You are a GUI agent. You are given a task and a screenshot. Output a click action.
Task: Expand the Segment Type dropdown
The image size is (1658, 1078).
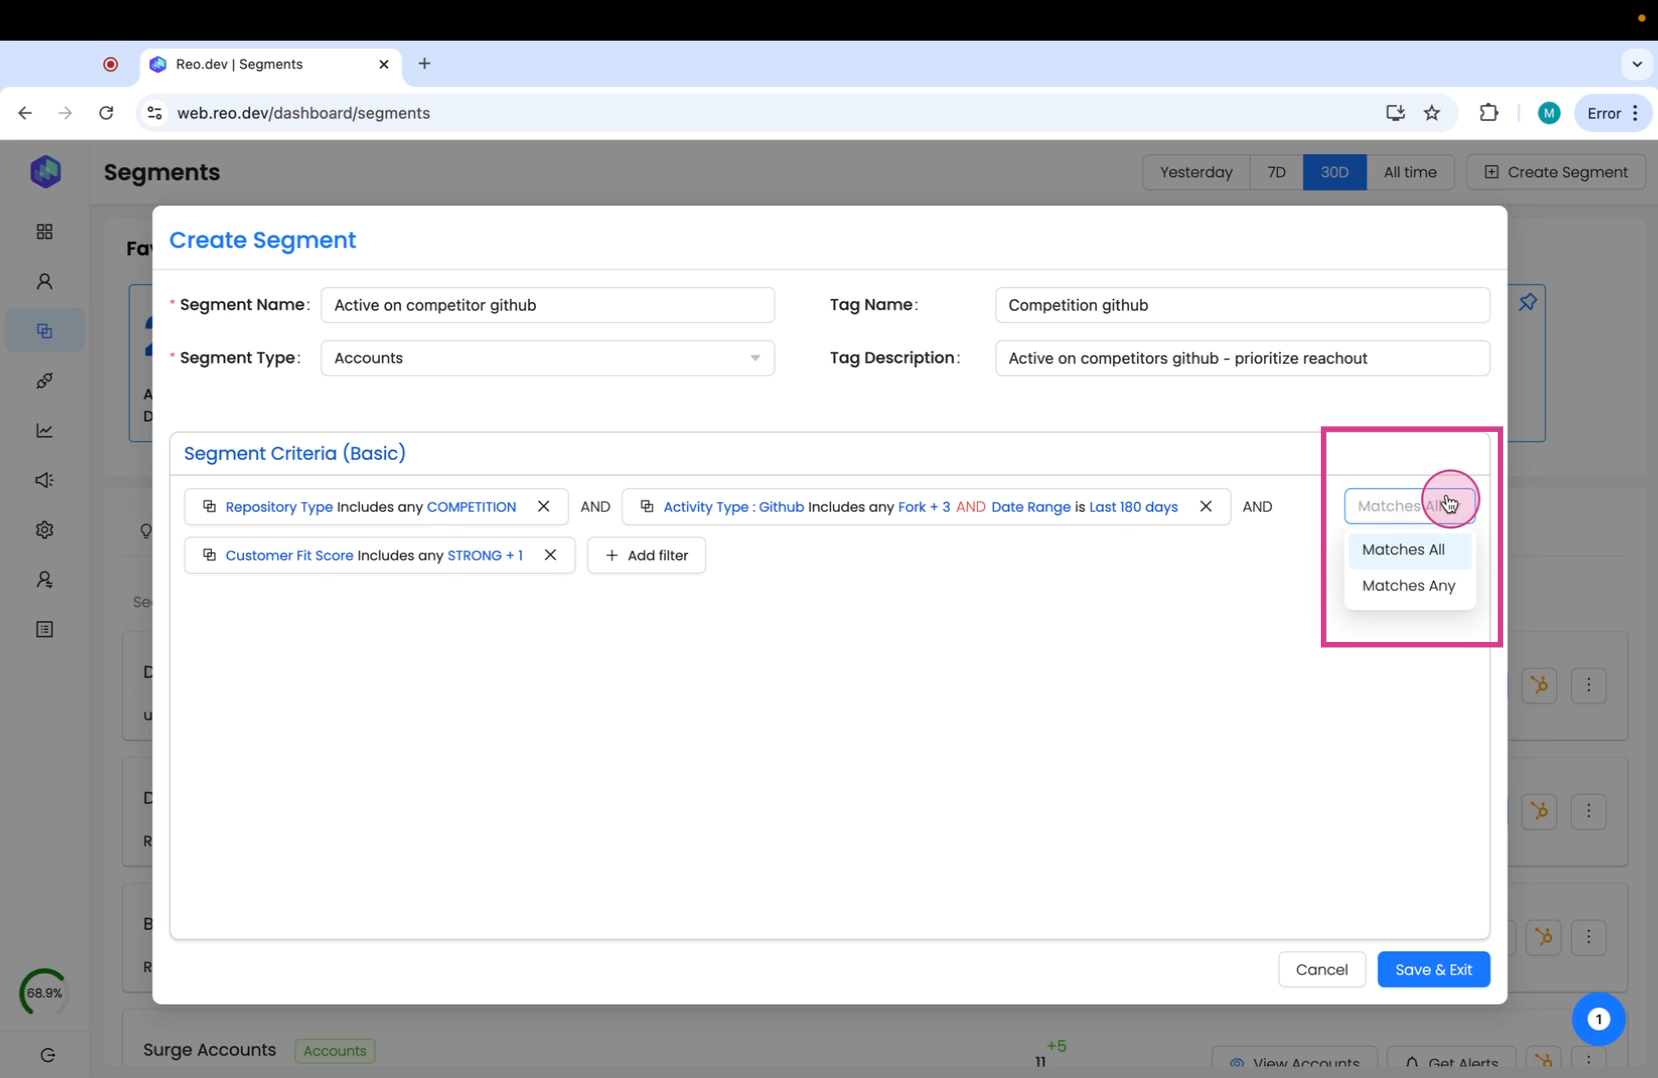(x=547, y=358)
